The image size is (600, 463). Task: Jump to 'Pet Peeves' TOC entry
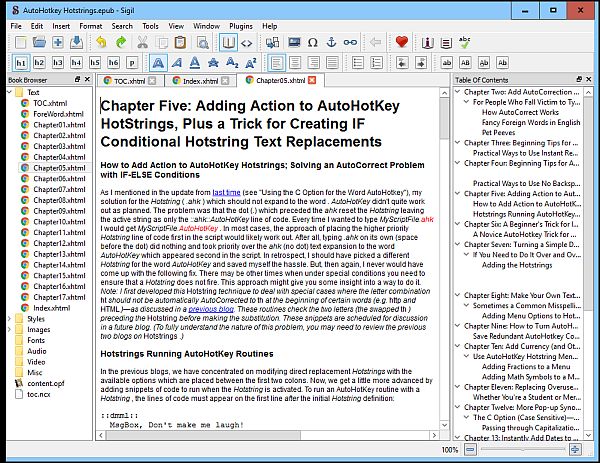499,132
